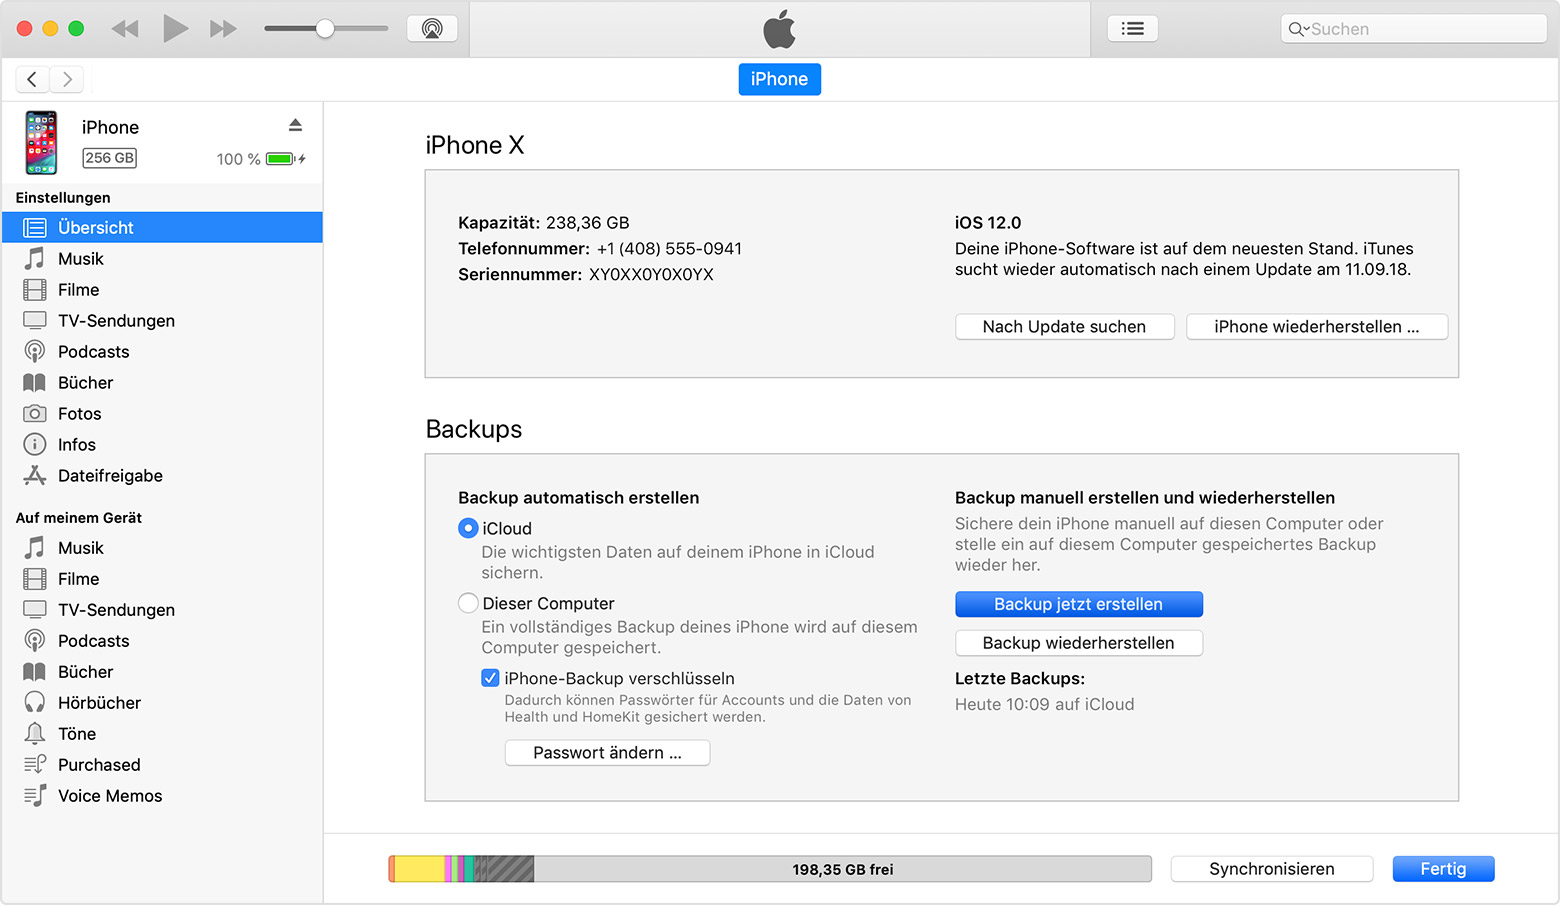This screenshot has height=906, width=1560.
Task: Go back with the left chevron
Action: click(x=32, y=79)
